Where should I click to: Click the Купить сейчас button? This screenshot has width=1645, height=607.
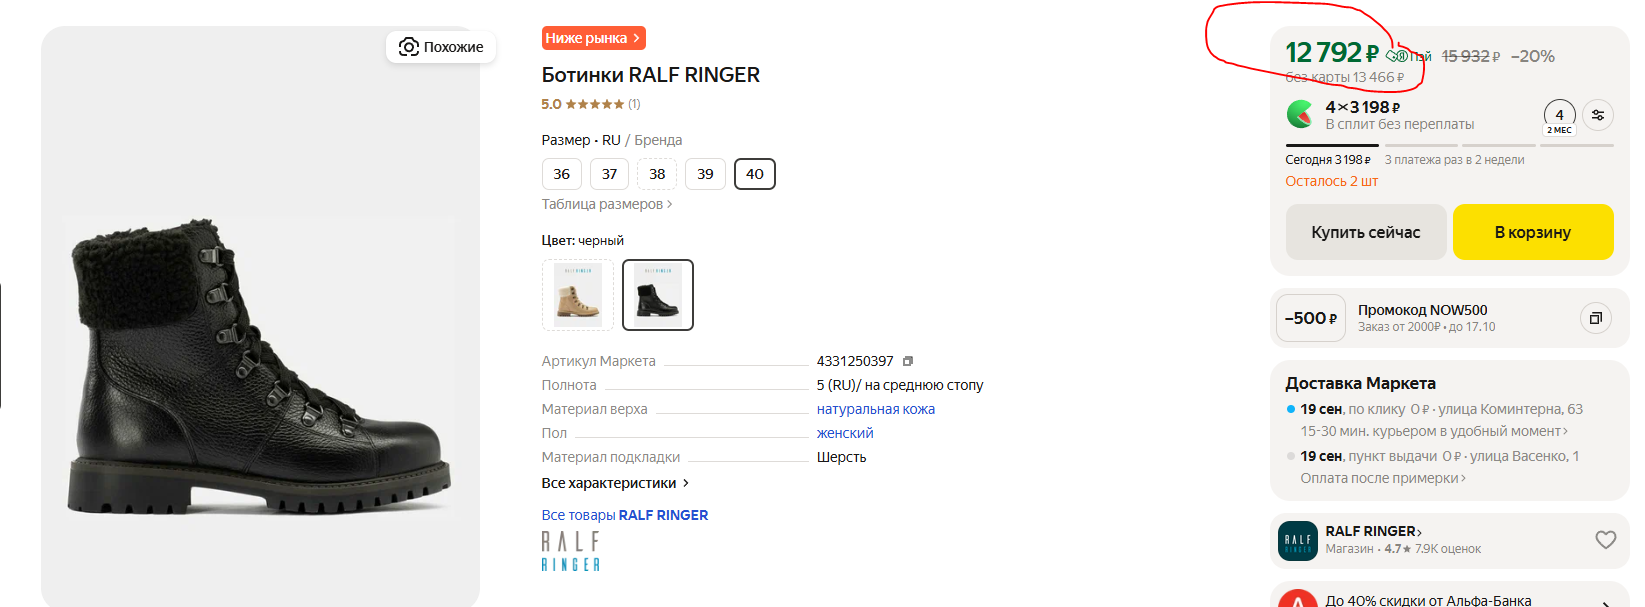[x=1366, y=232]
